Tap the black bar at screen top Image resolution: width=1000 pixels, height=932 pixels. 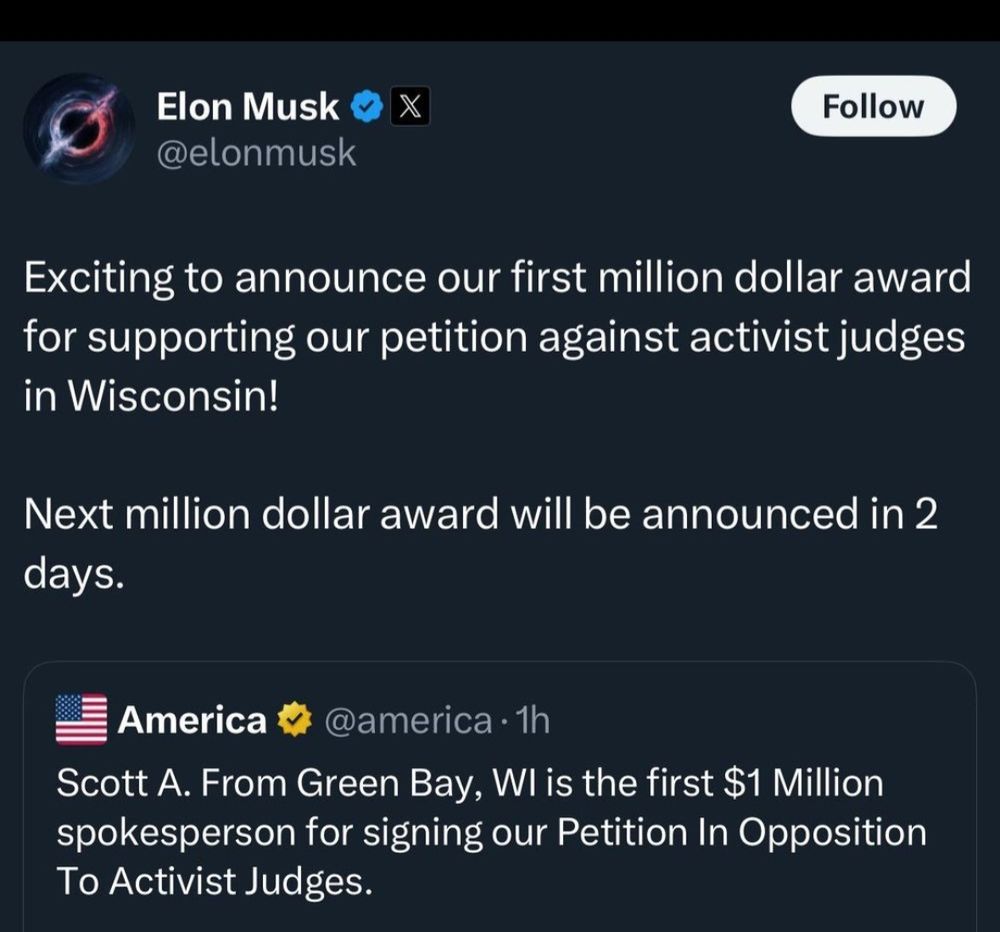click(500, 20)
